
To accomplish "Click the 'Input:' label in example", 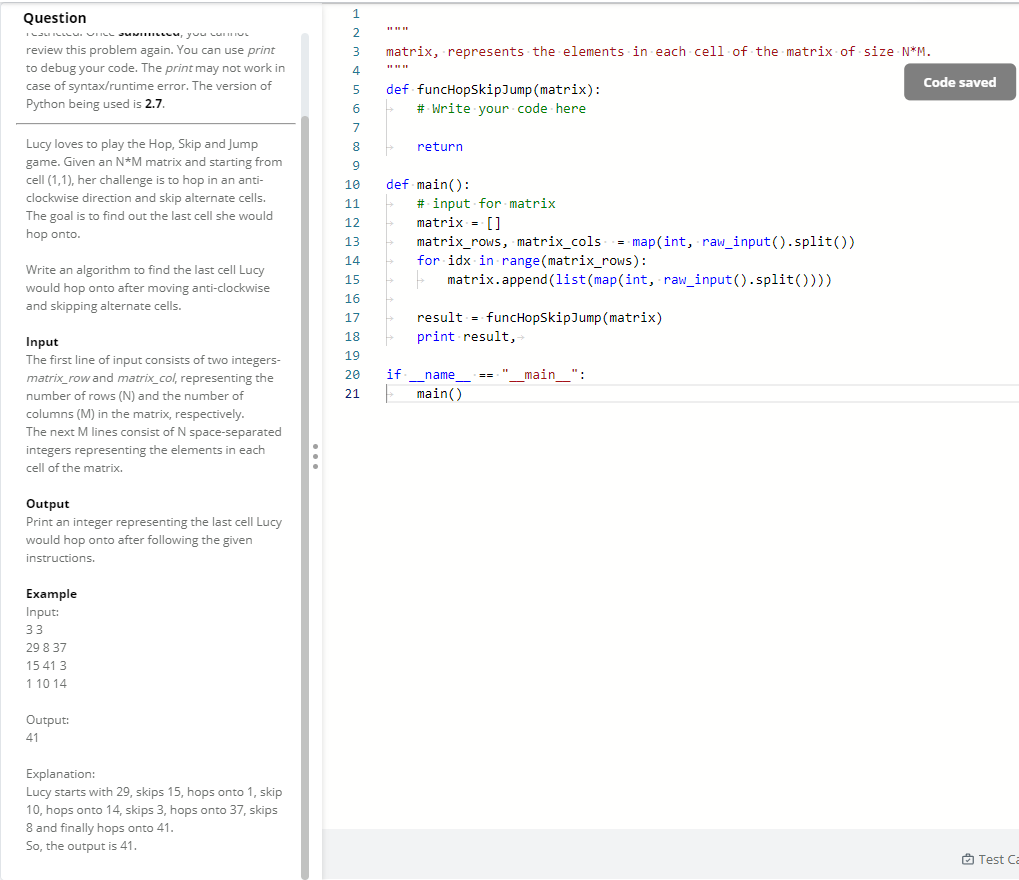I will coord(42,612).
